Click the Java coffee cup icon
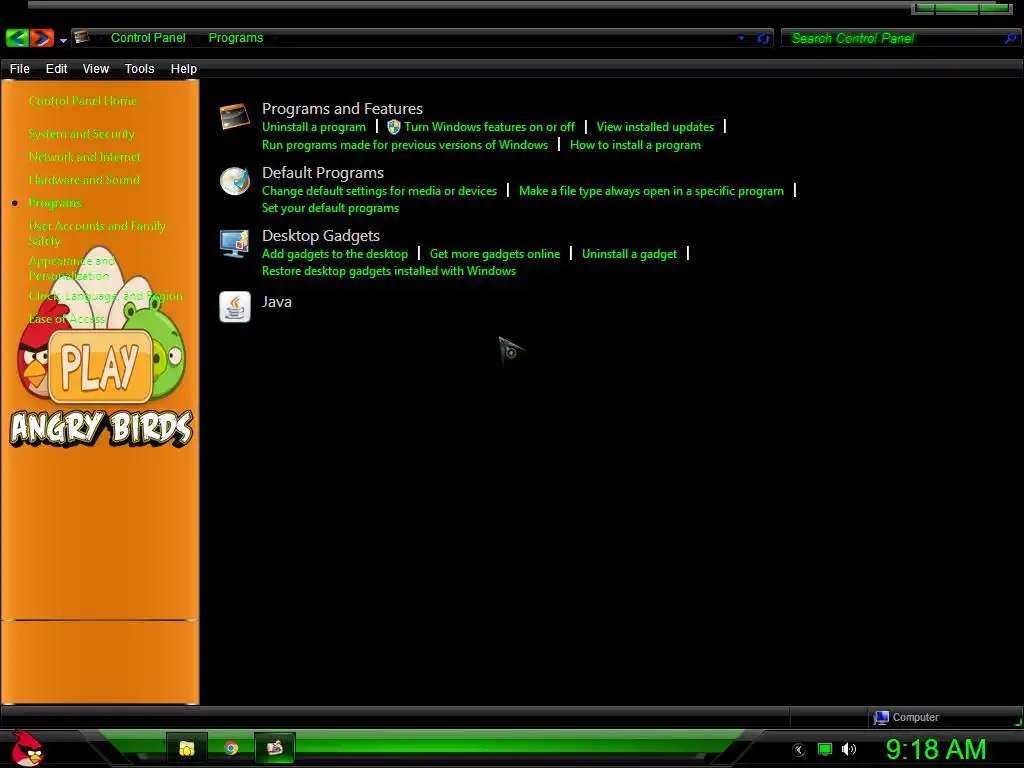1024x768 pixels. [234, 306]
